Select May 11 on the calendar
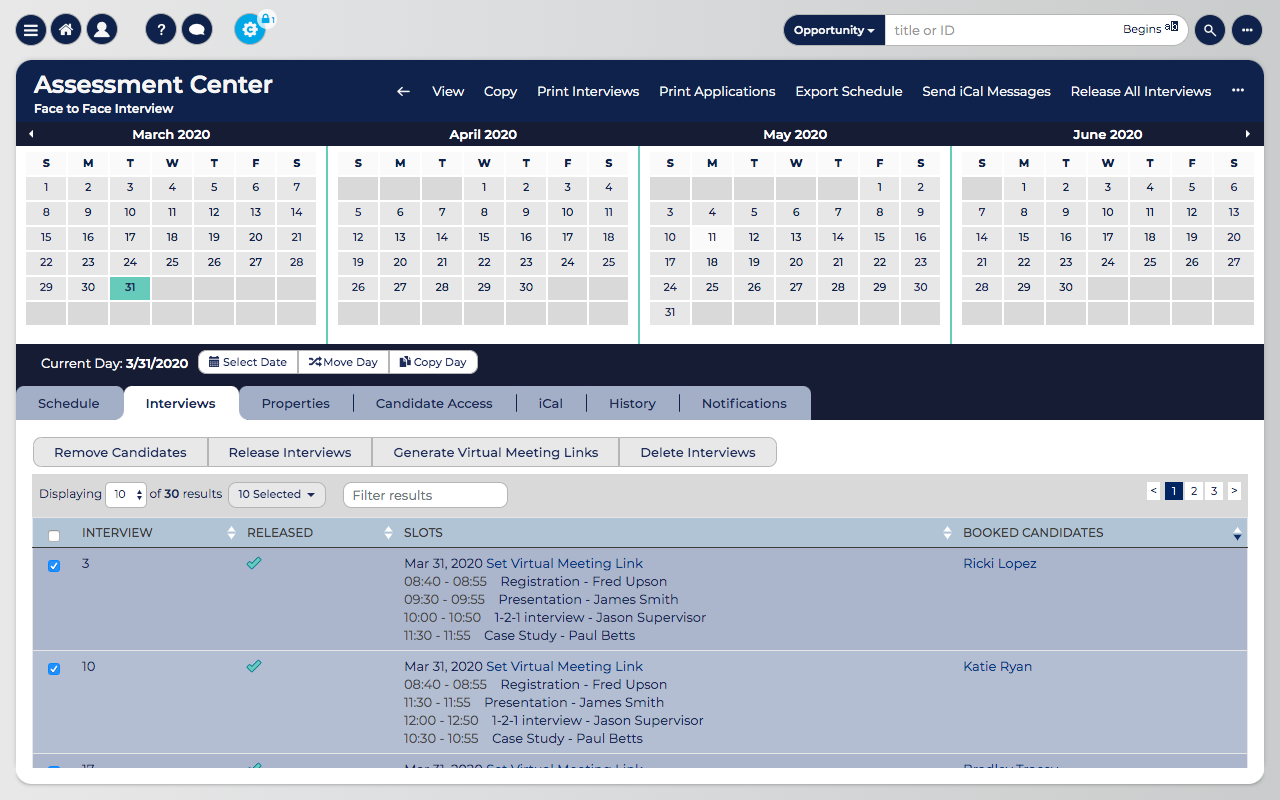 (x=712, y=237)
